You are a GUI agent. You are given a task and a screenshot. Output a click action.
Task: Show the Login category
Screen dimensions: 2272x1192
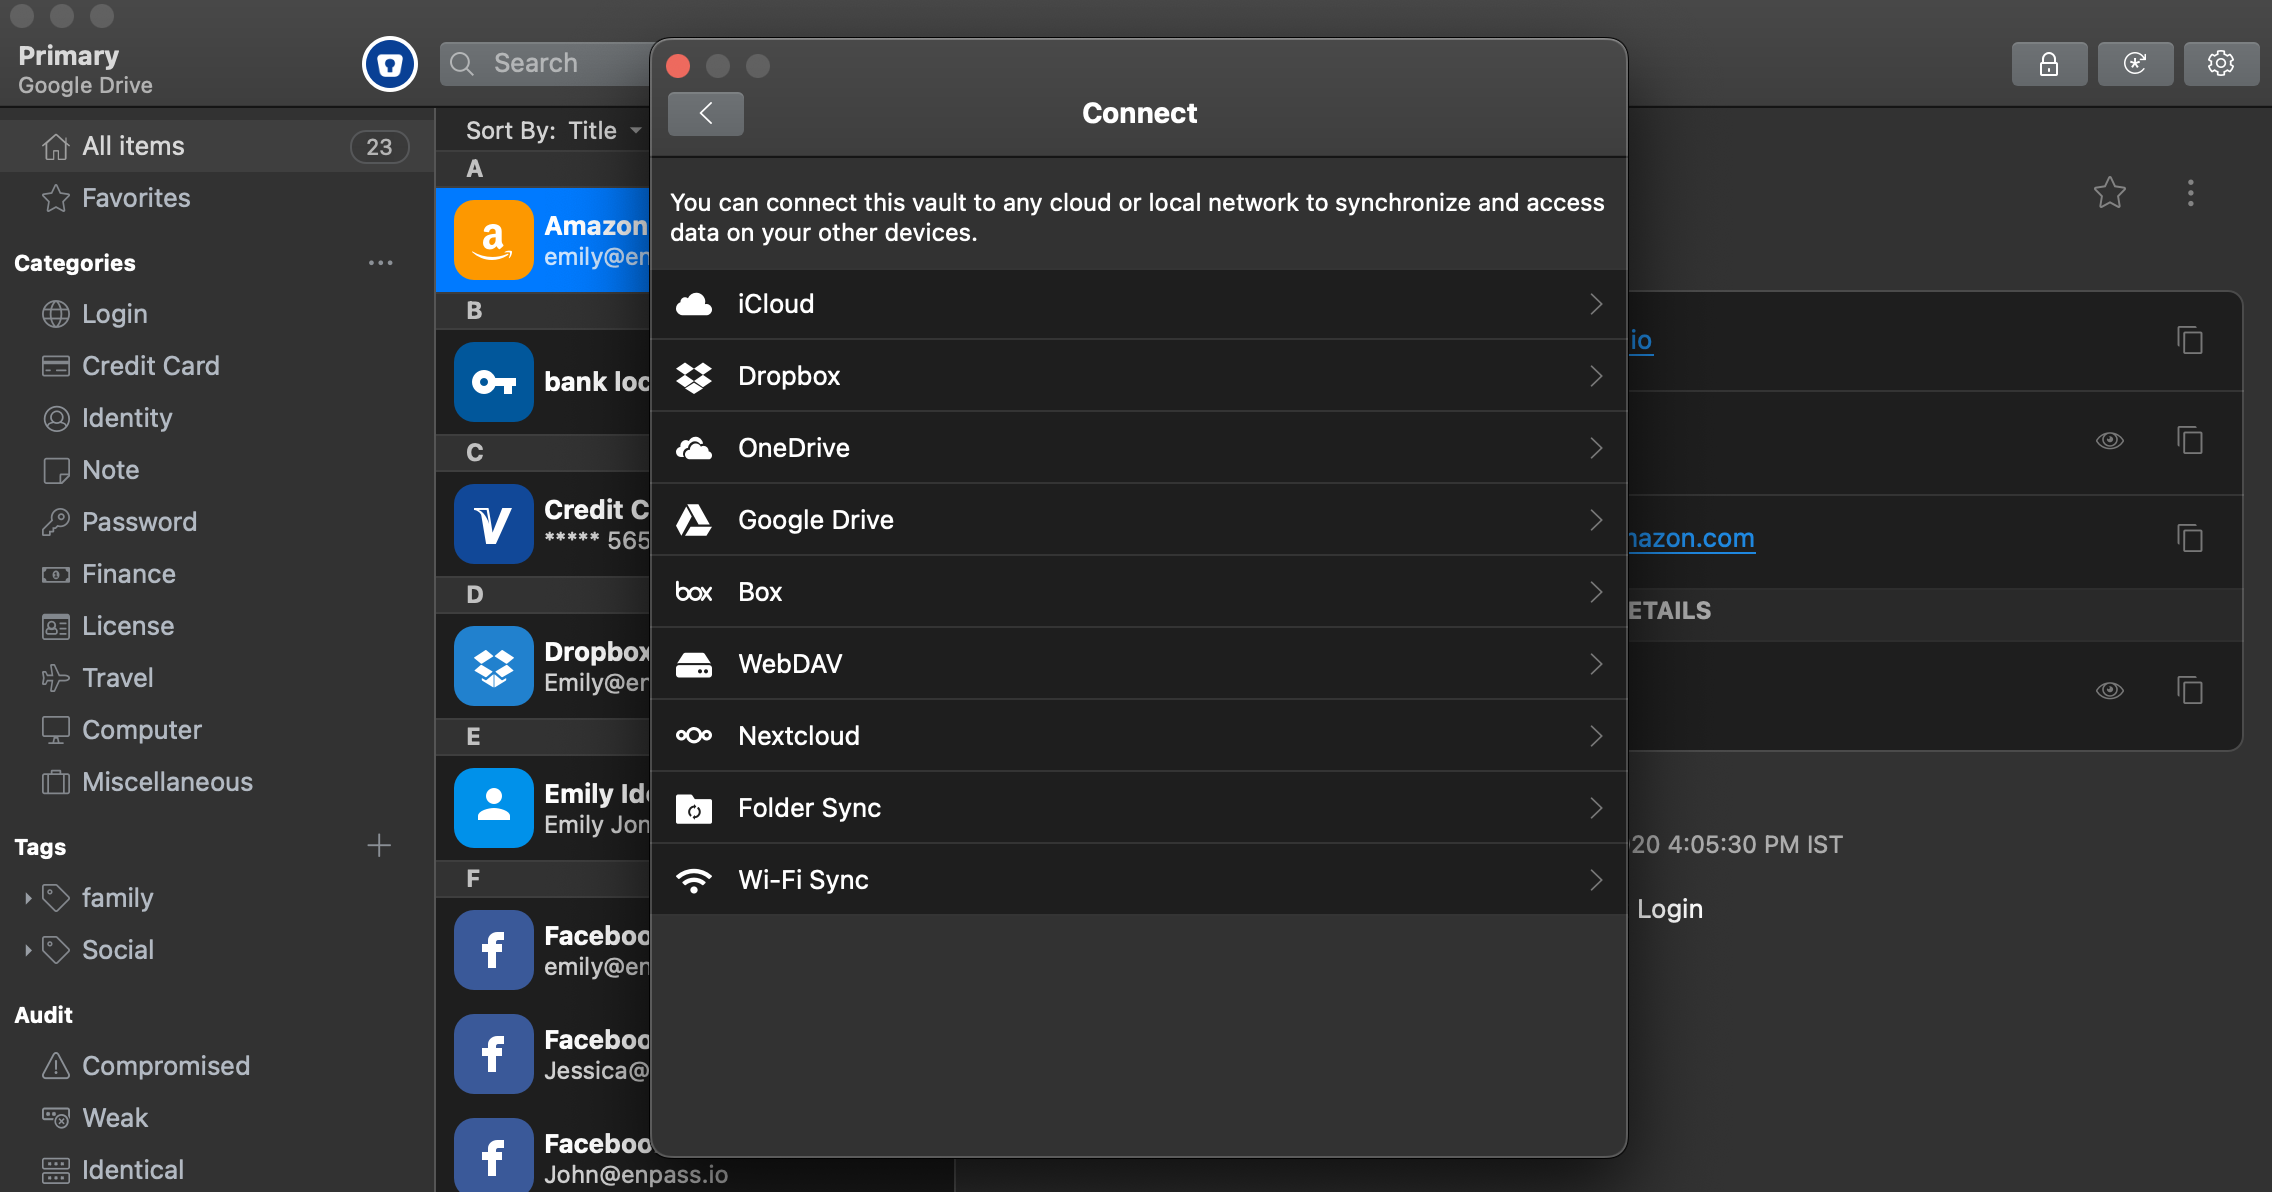(218, 314)
